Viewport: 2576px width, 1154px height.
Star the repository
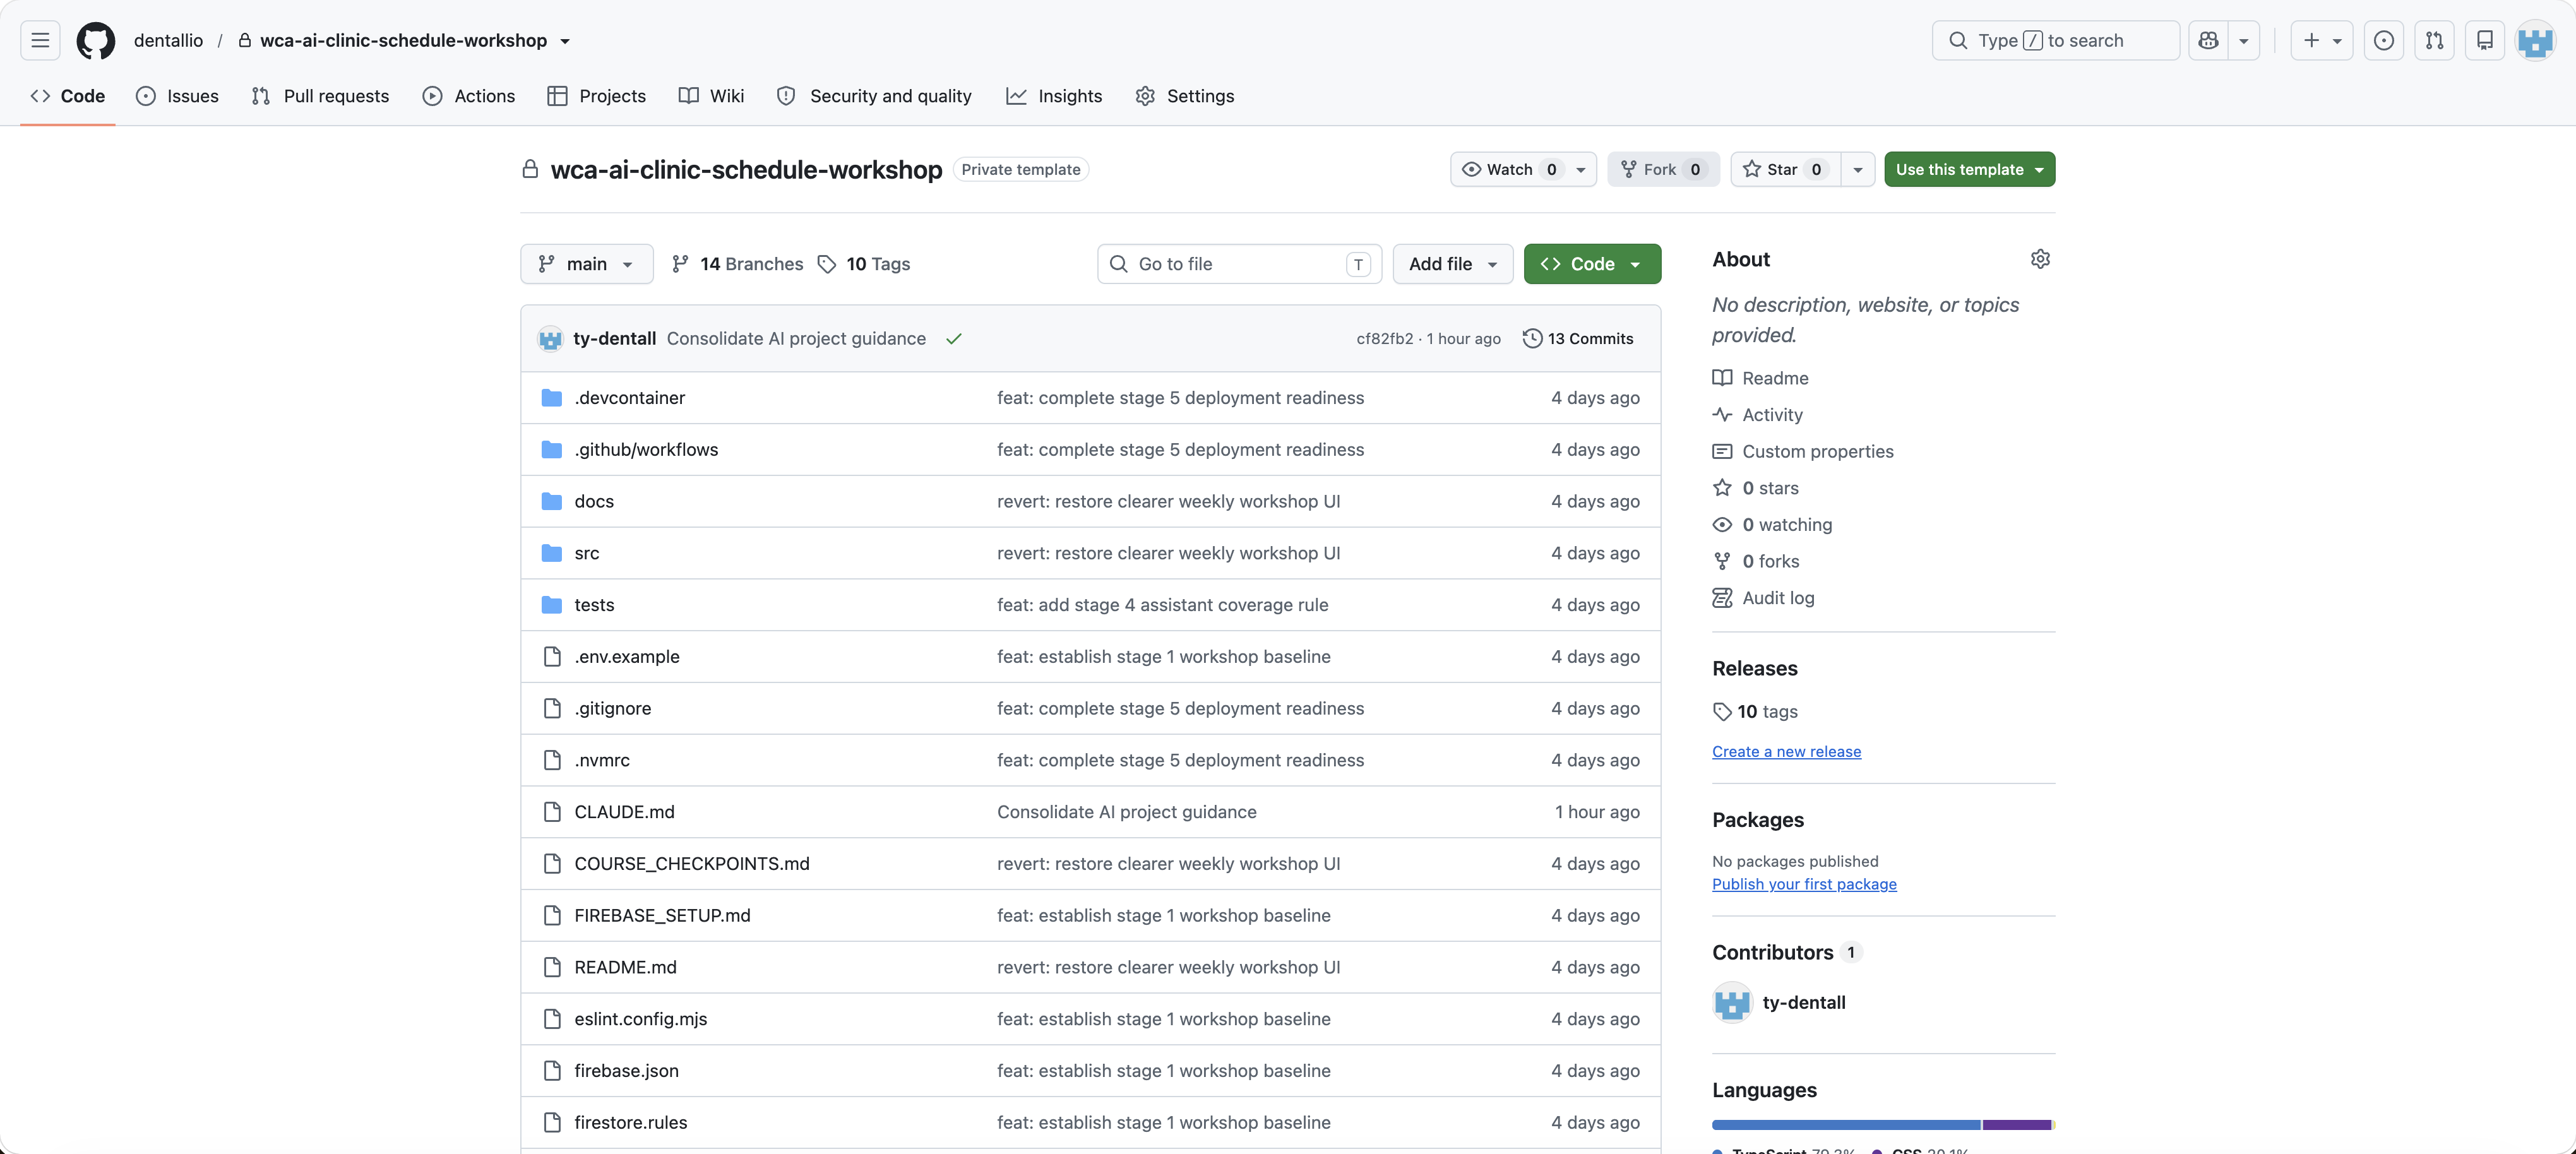coord(1786,169)
